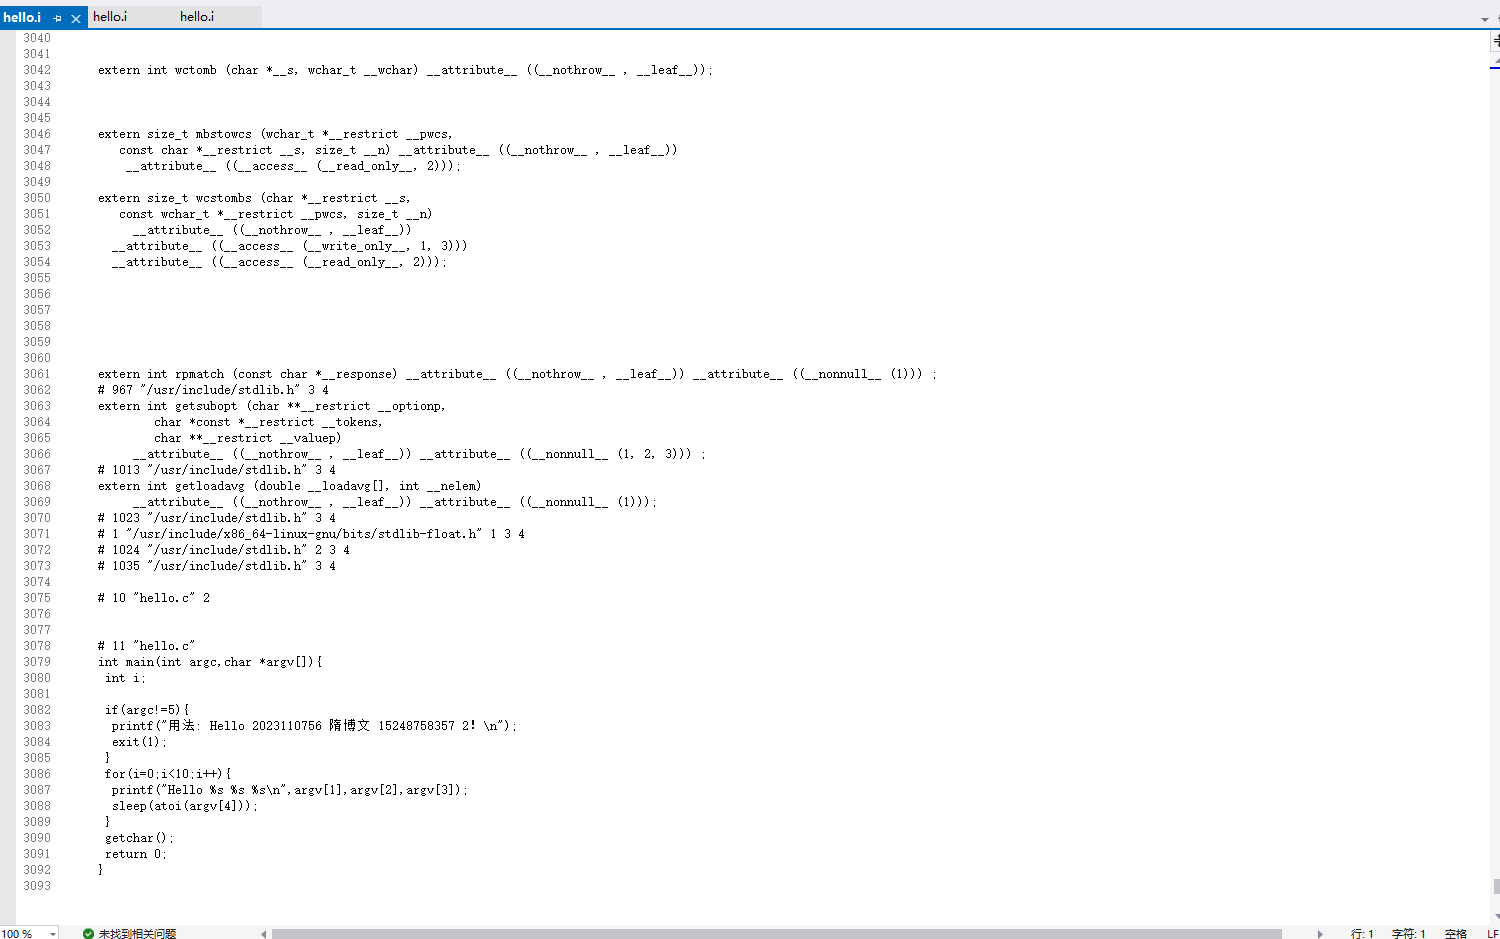
Task: Click the '# 11 "hello.c"' directive
Action: point(147,646)
